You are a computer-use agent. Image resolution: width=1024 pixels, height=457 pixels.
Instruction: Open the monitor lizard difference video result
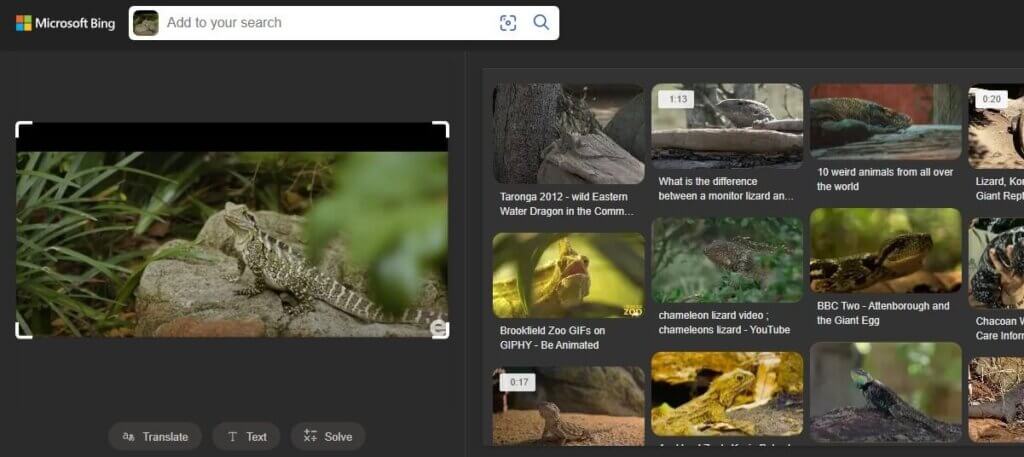(727, 126)
